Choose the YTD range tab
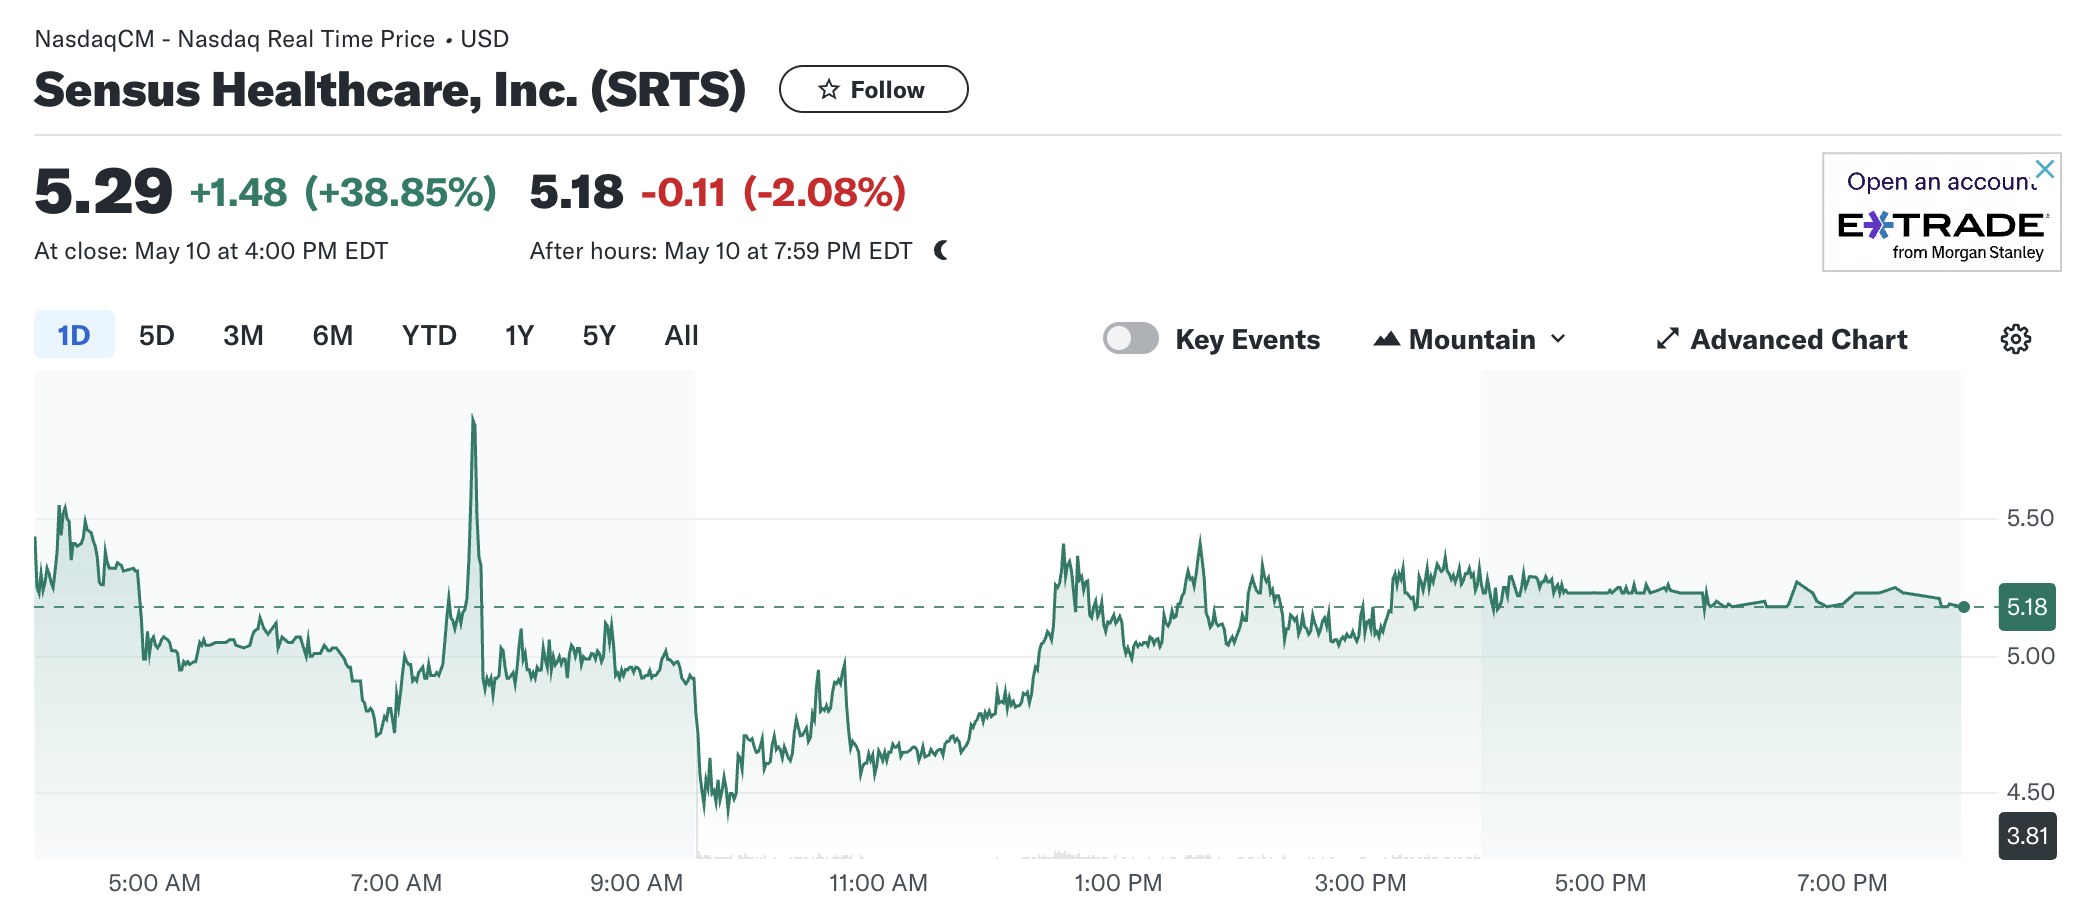 point(429,335)
